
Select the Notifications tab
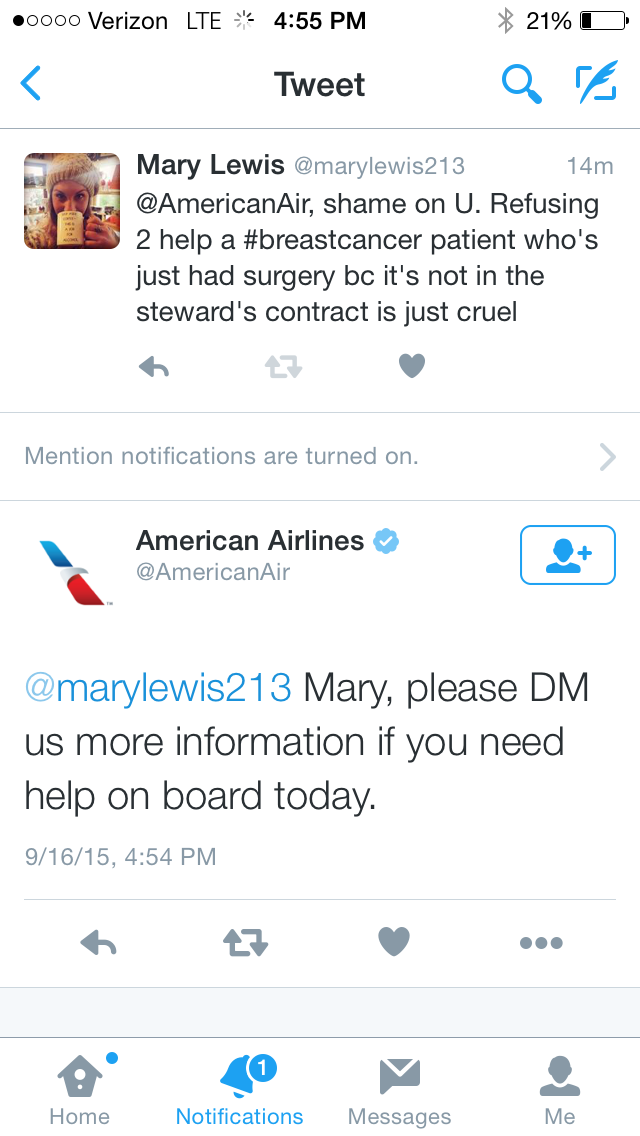click(x=240, y=1088)
